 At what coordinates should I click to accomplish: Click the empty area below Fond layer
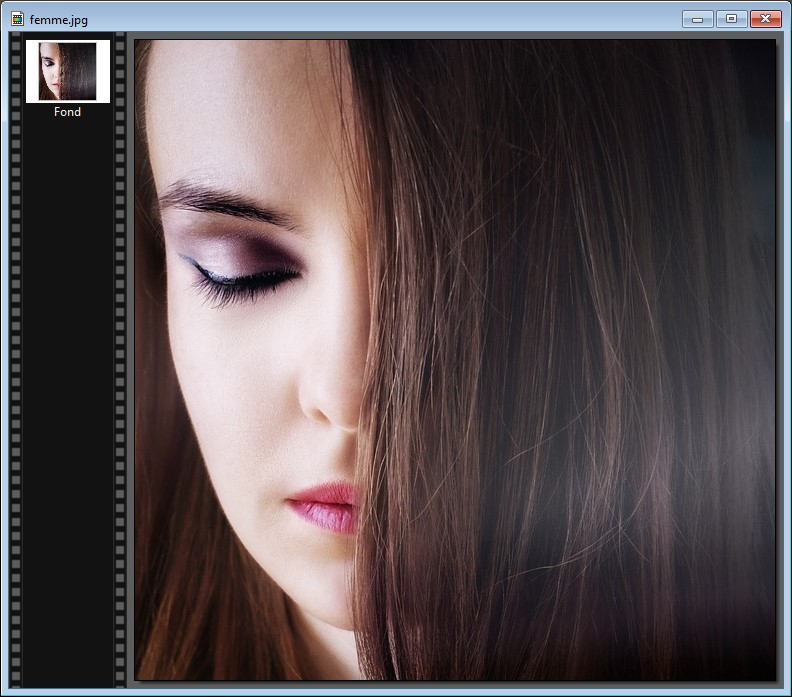[67, 400]
